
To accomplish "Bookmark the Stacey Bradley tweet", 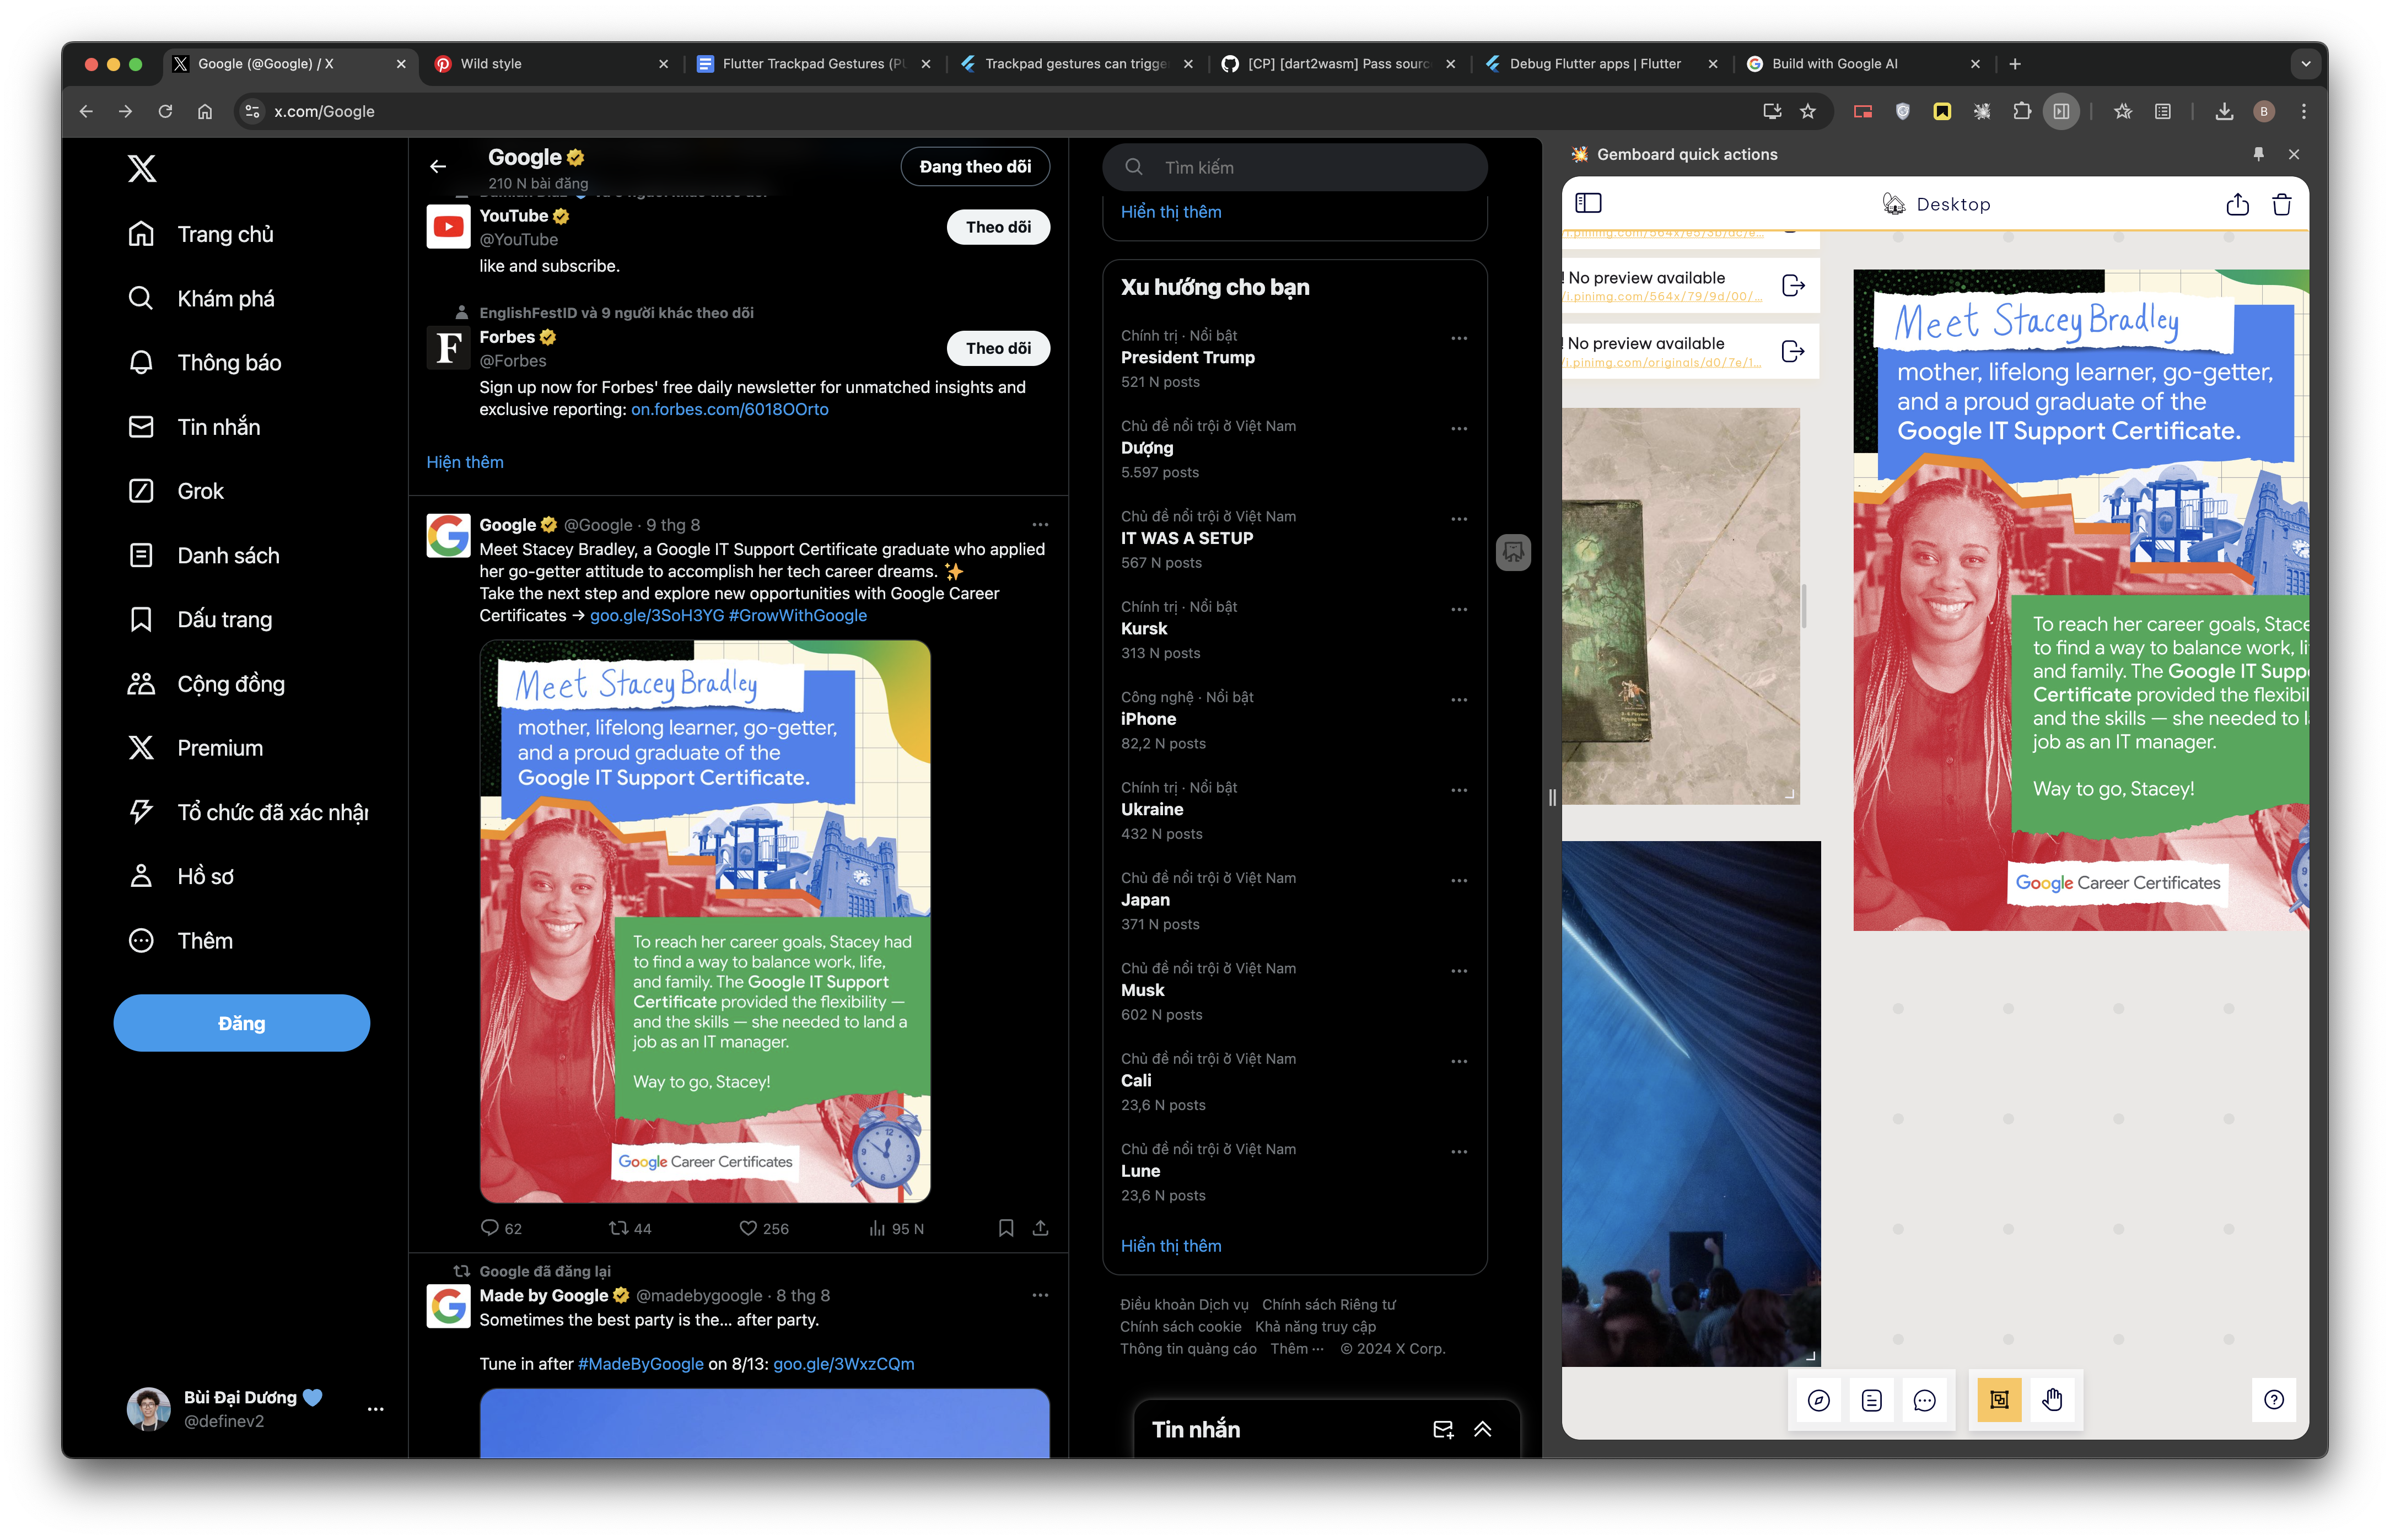I will (x=1006, y=1228).
